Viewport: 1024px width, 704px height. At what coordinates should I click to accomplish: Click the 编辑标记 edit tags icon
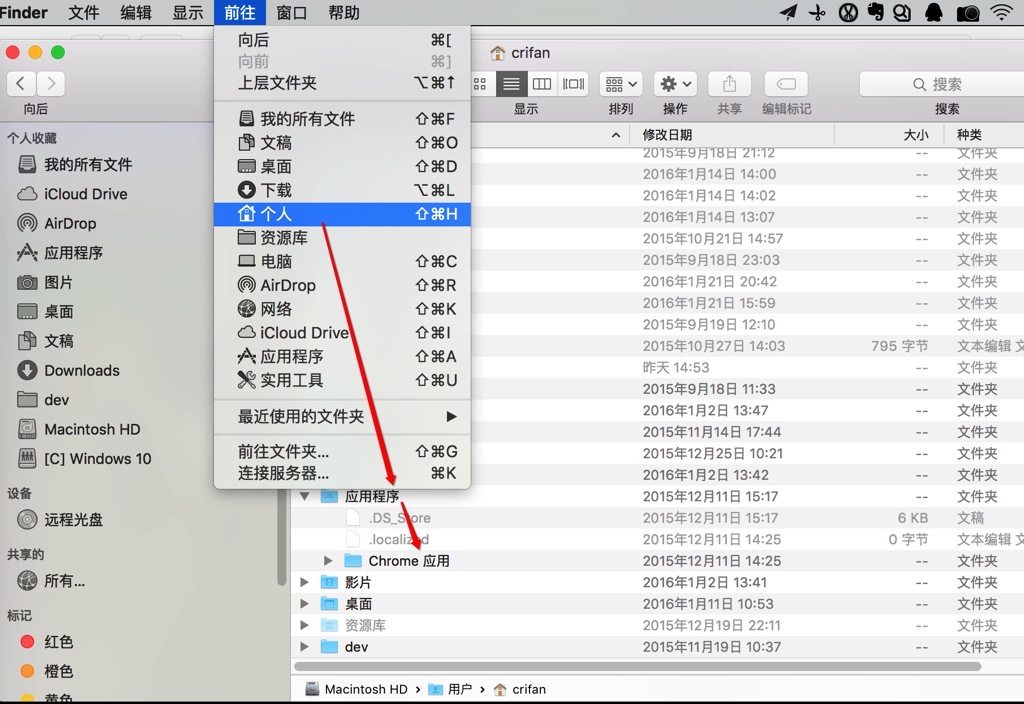785,84
